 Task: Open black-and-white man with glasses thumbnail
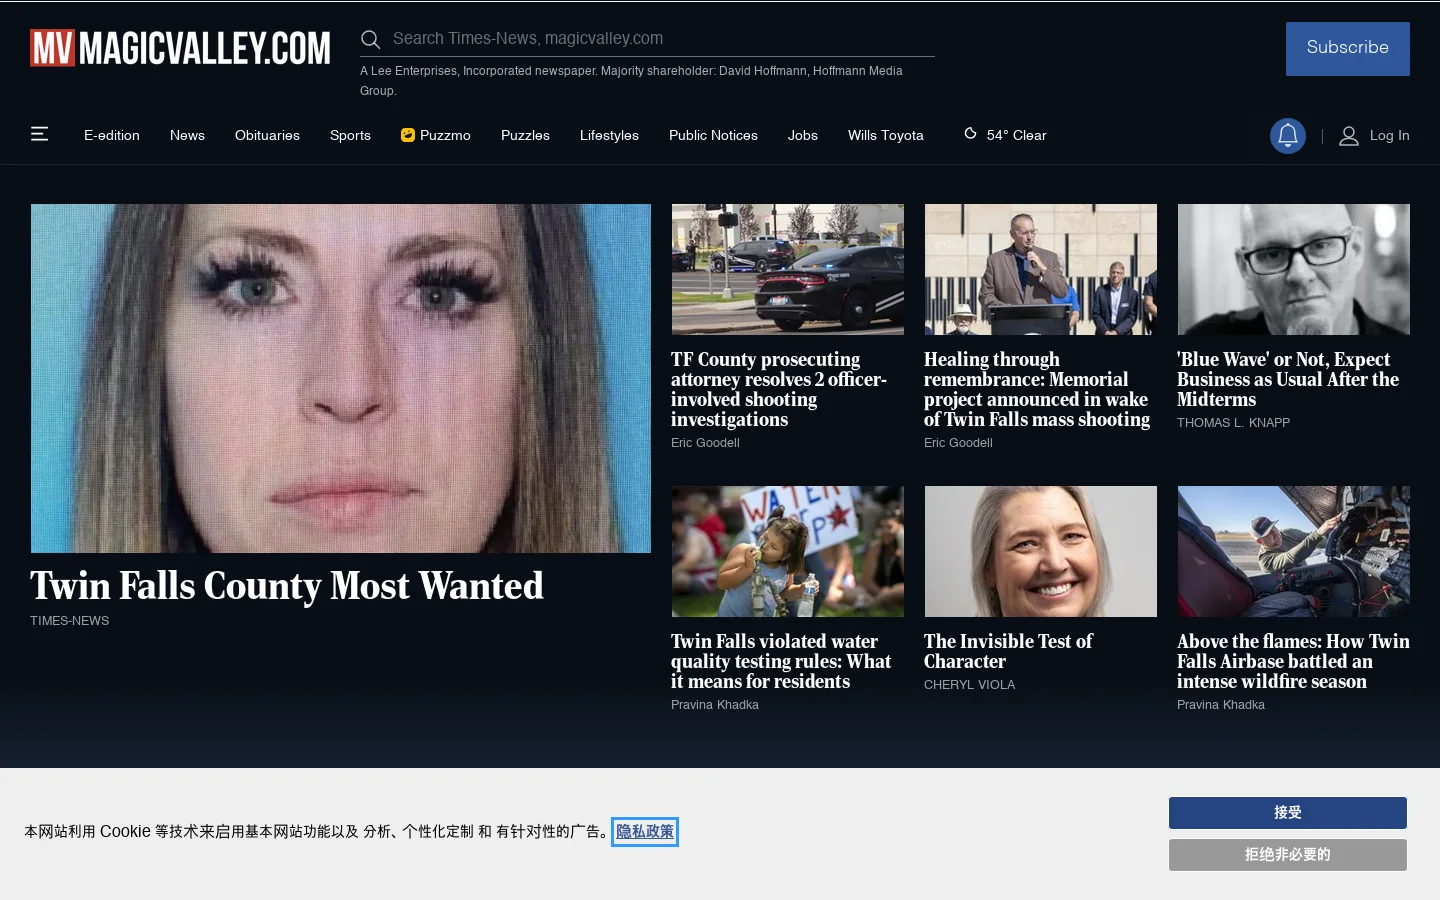1294,269
